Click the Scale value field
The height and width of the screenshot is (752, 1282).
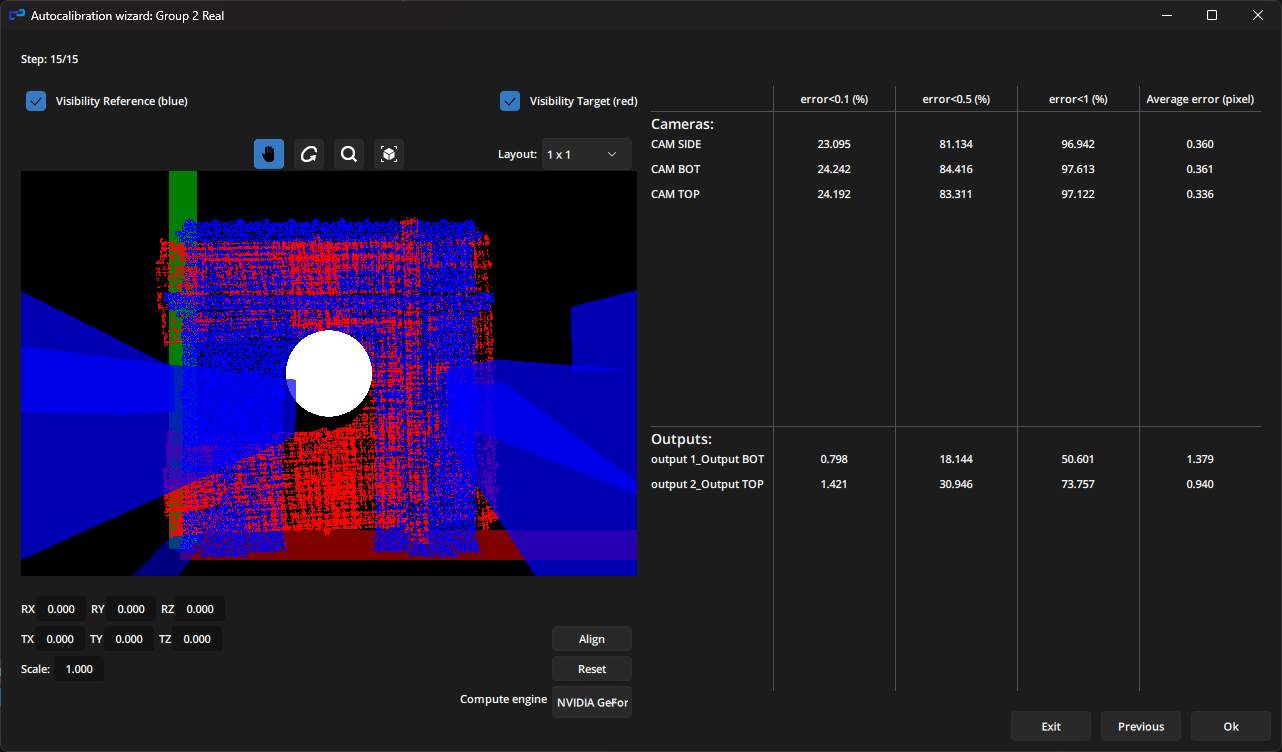(x=79, y=669)
